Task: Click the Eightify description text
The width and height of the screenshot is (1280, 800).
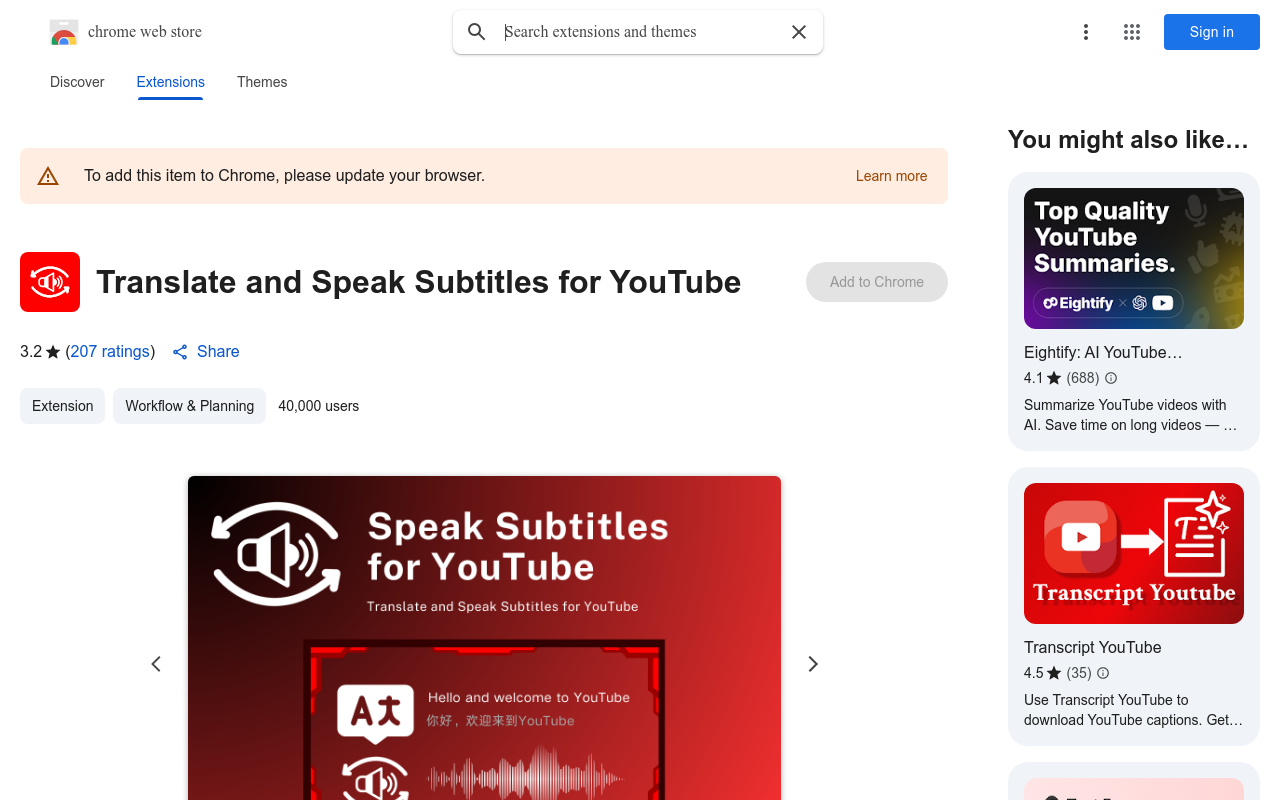Action: click(1131, 415)
